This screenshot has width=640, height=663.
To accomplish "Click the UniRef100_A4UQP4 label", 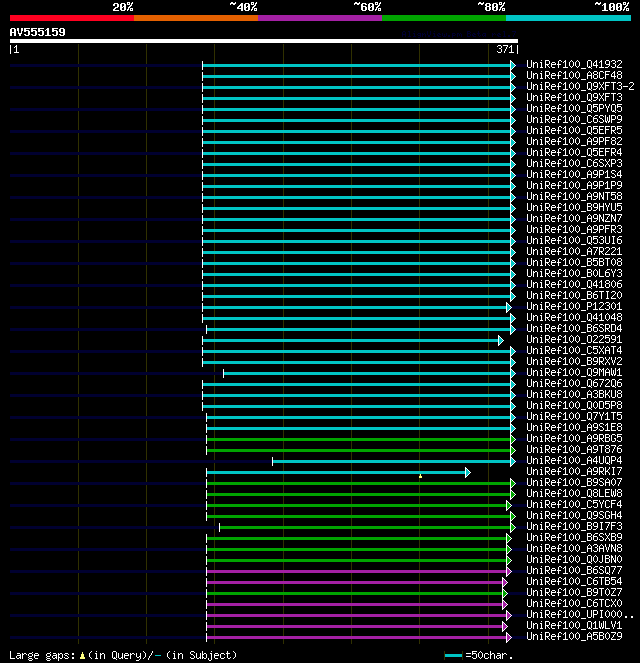I will (x=574, y=460).
